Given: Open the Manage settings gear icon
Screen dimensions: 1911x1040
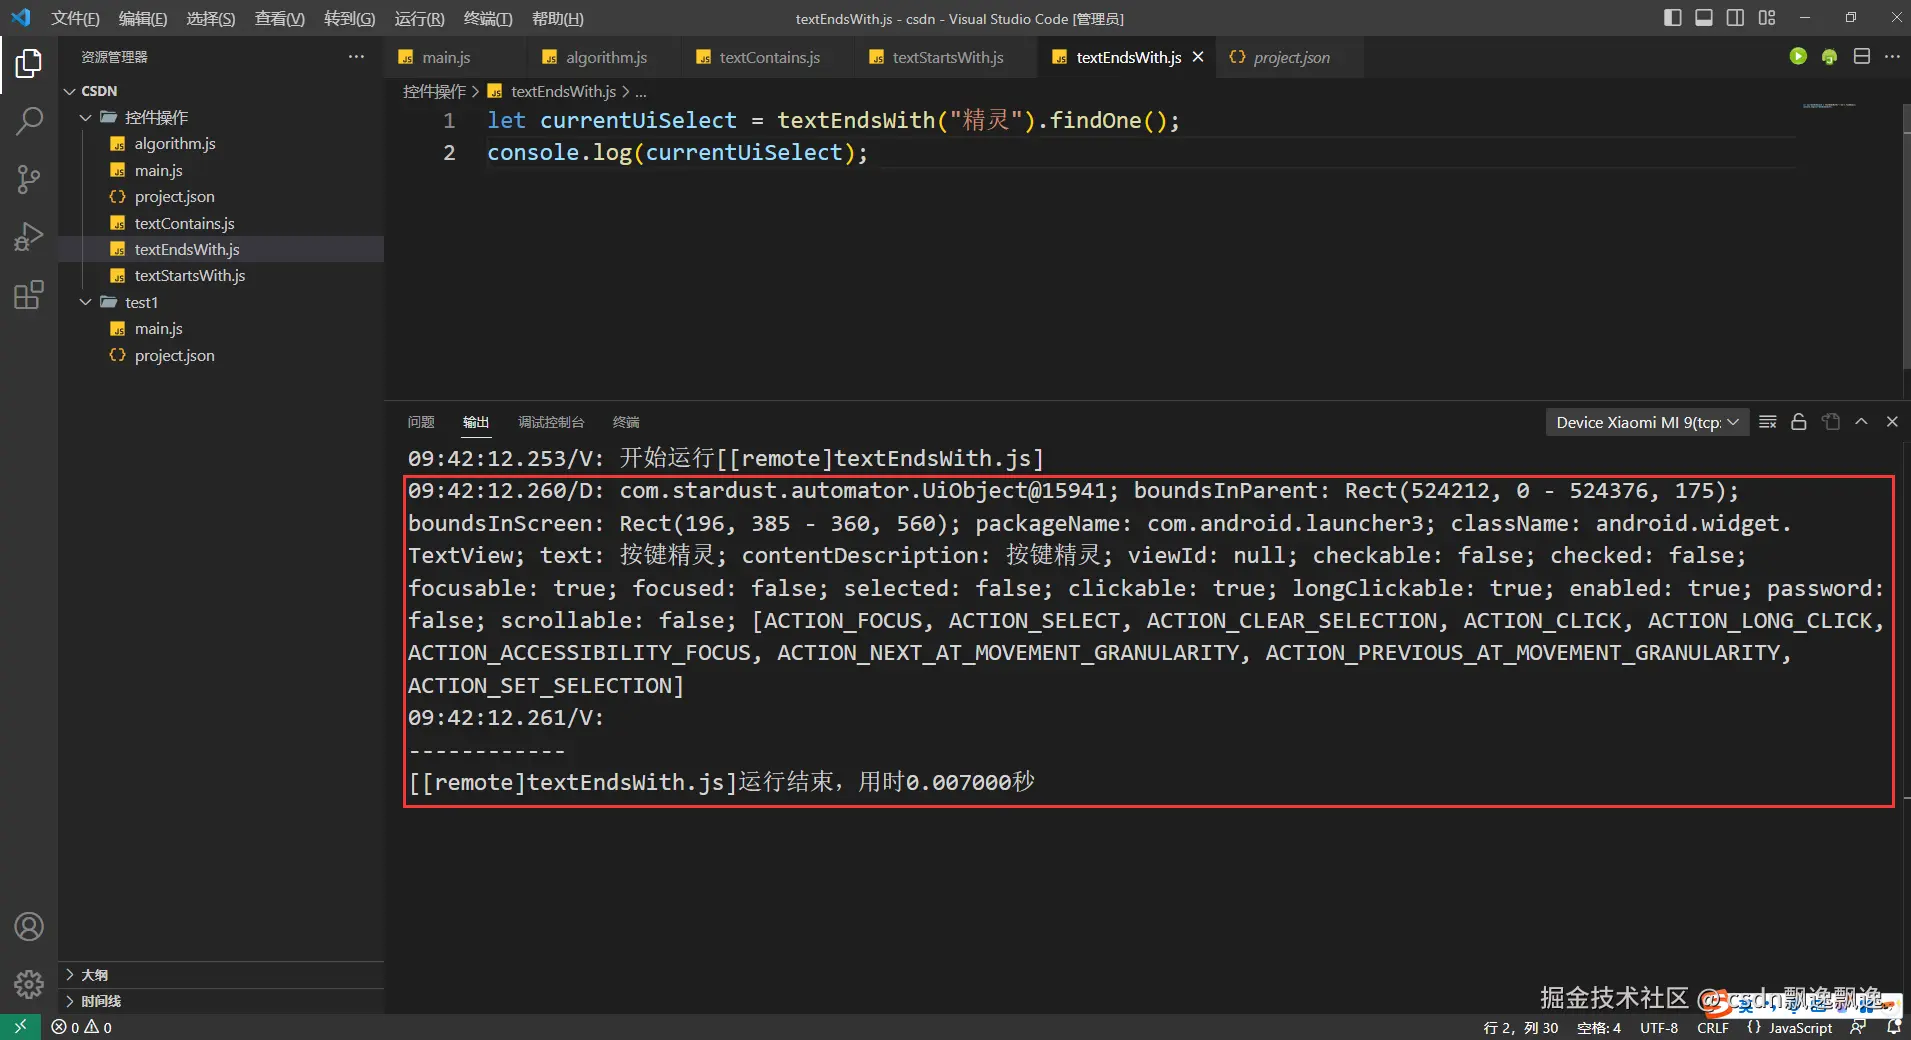Looking at the screenshot, I should coord(29,985).
